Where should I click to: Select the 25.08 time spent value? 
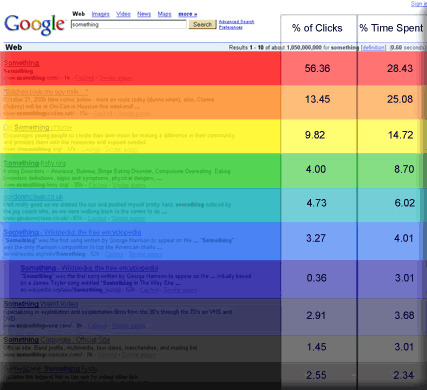coord(400,99)
